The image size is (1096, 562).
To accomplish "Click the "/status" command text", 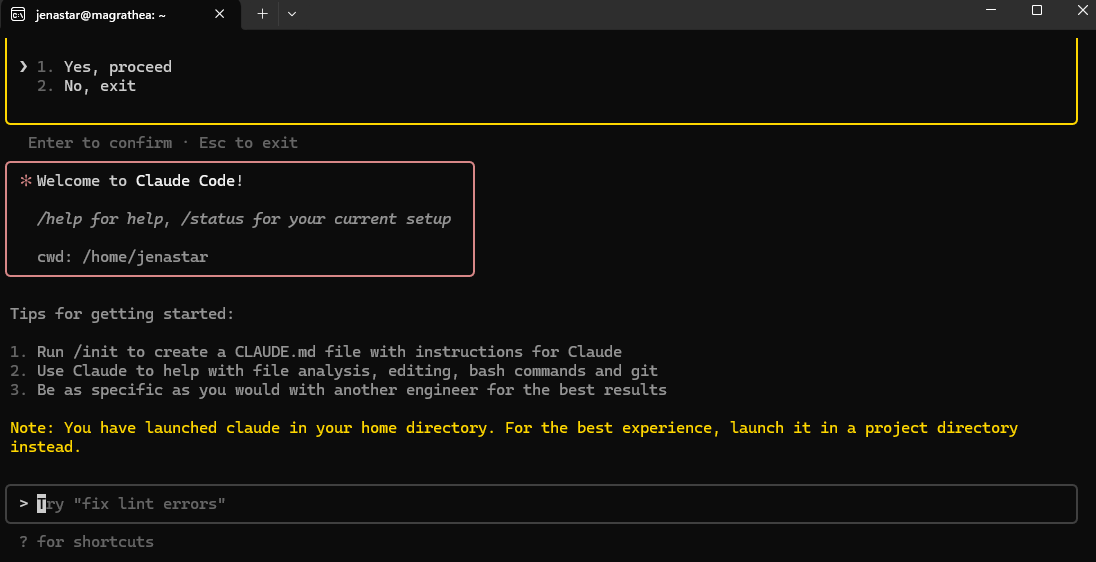I will click(217, 219).
